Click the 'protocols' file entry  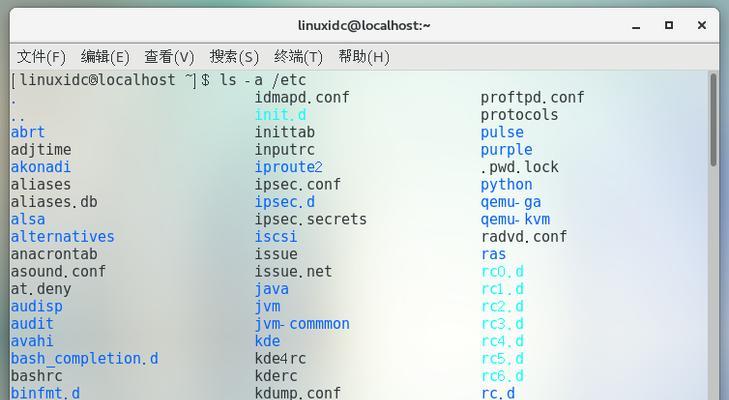point(519,115)
